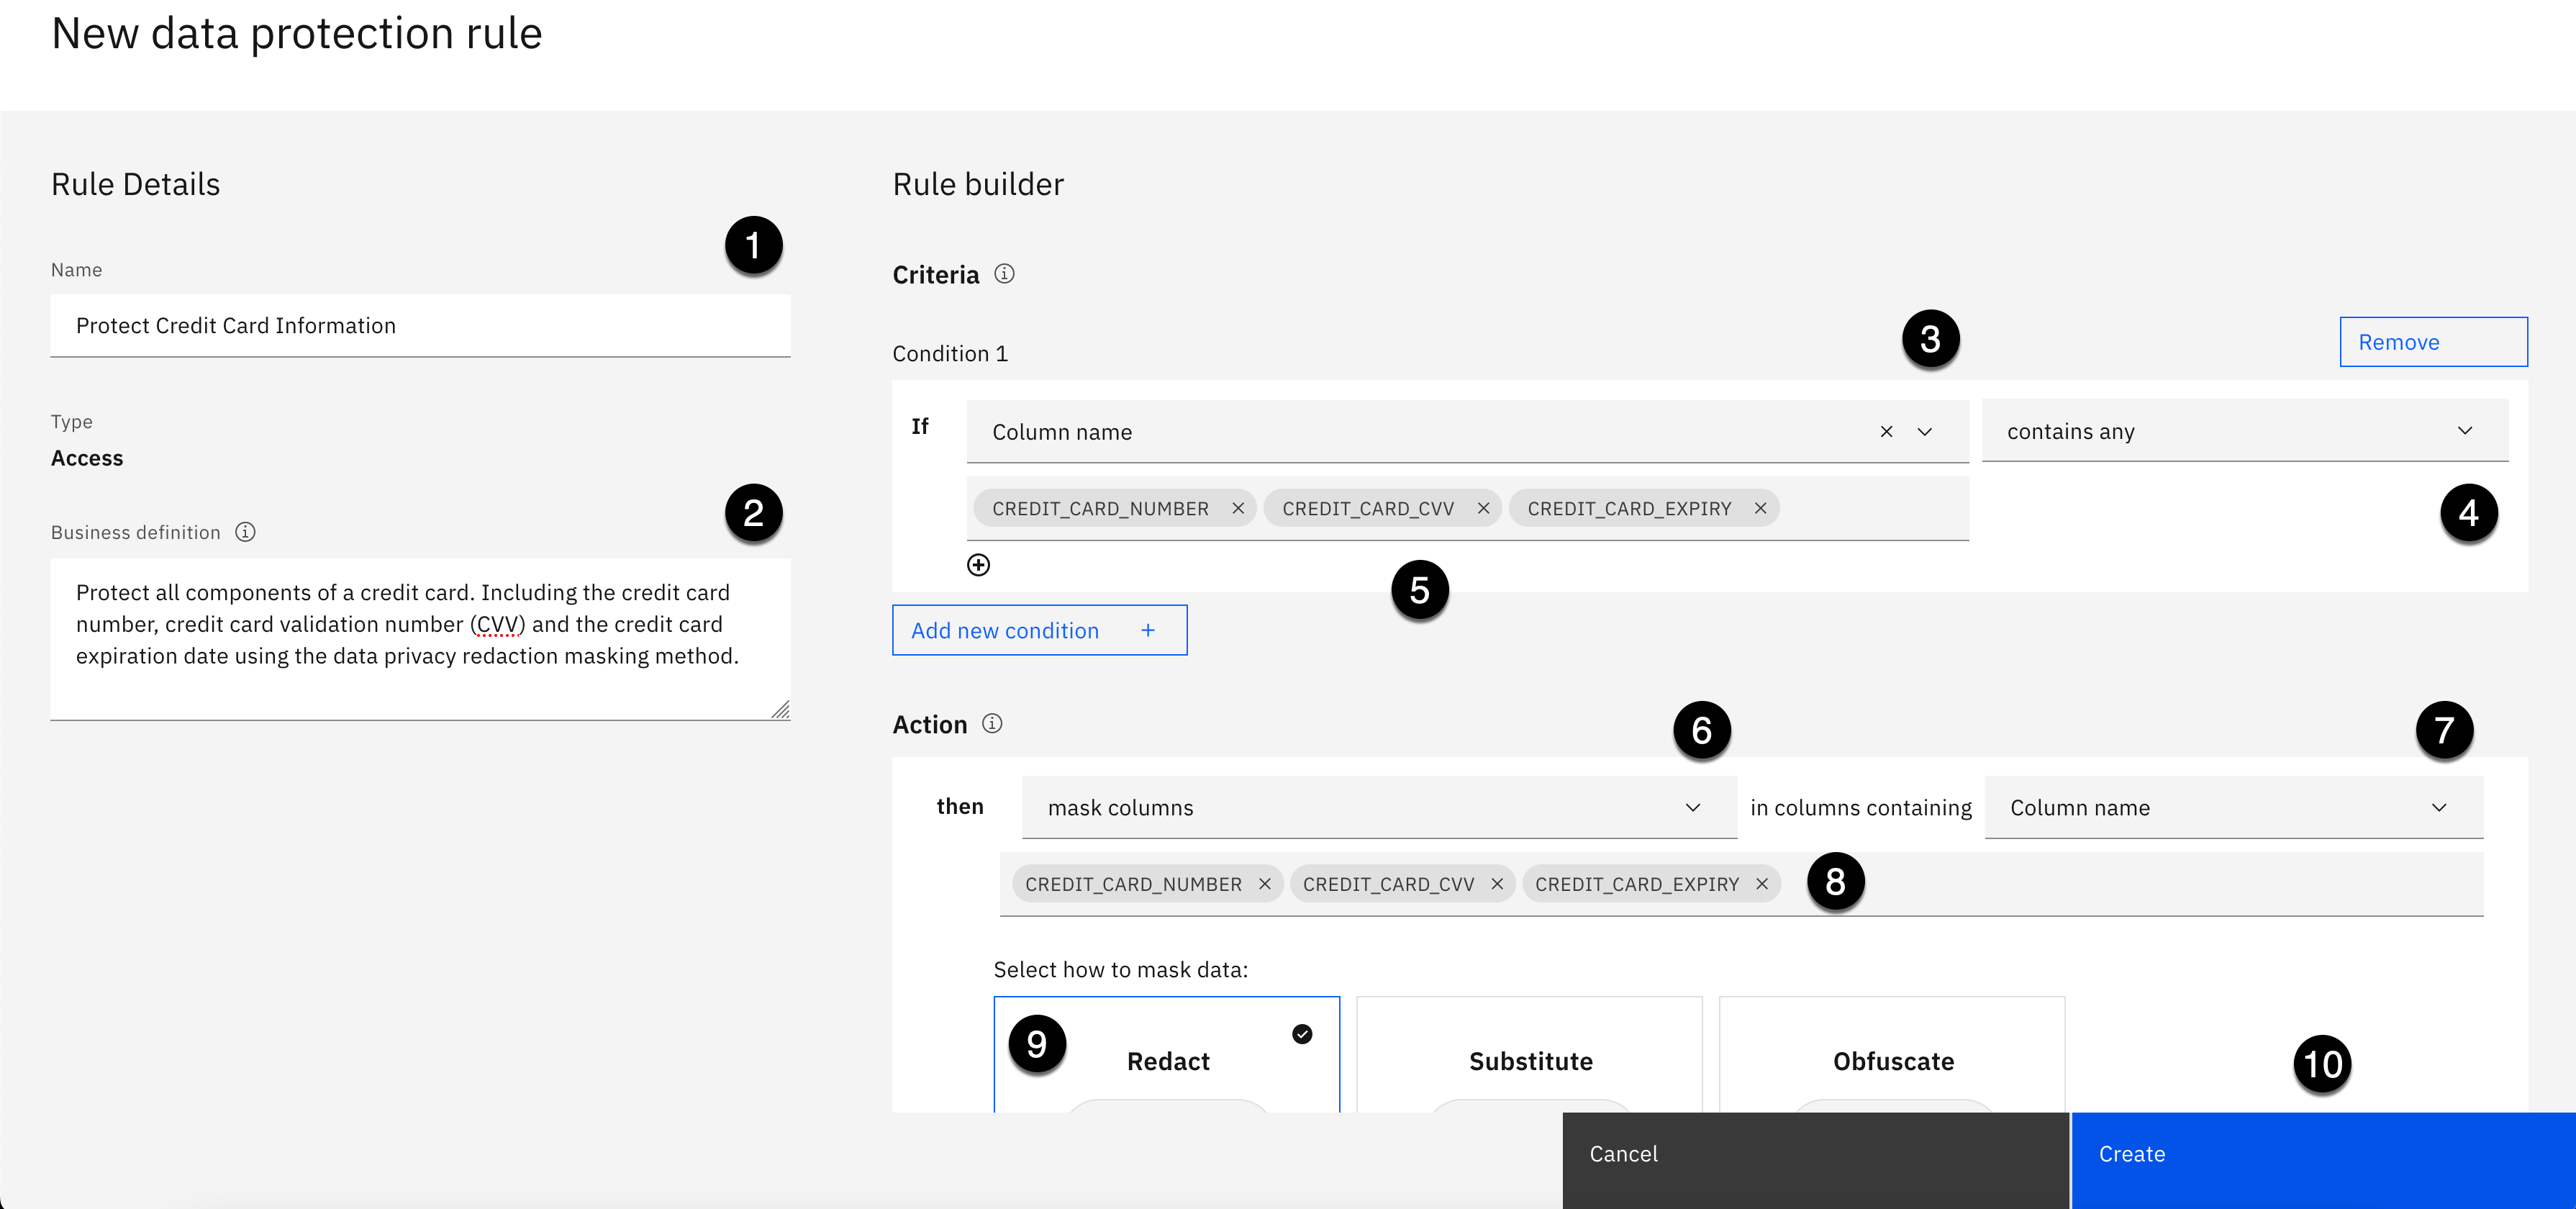The image size is (2576, 1209).
Task: Open the contains any operator dropdown
Action: click(2244, 431)
